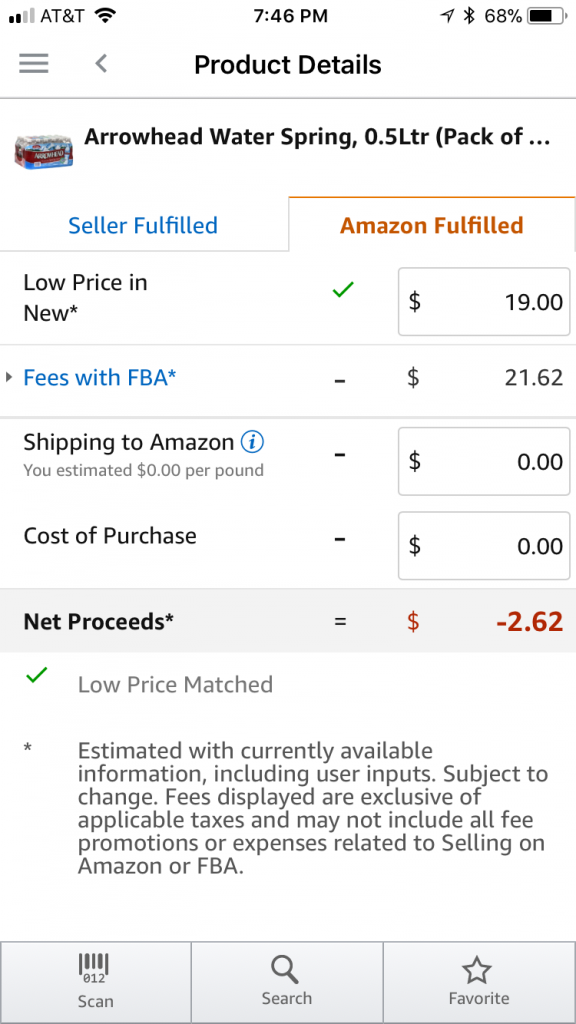Expand the Fees with FBA disclosure triangle
The width and height of the screenshot is (576, 1024).
[x=8, y=377]
